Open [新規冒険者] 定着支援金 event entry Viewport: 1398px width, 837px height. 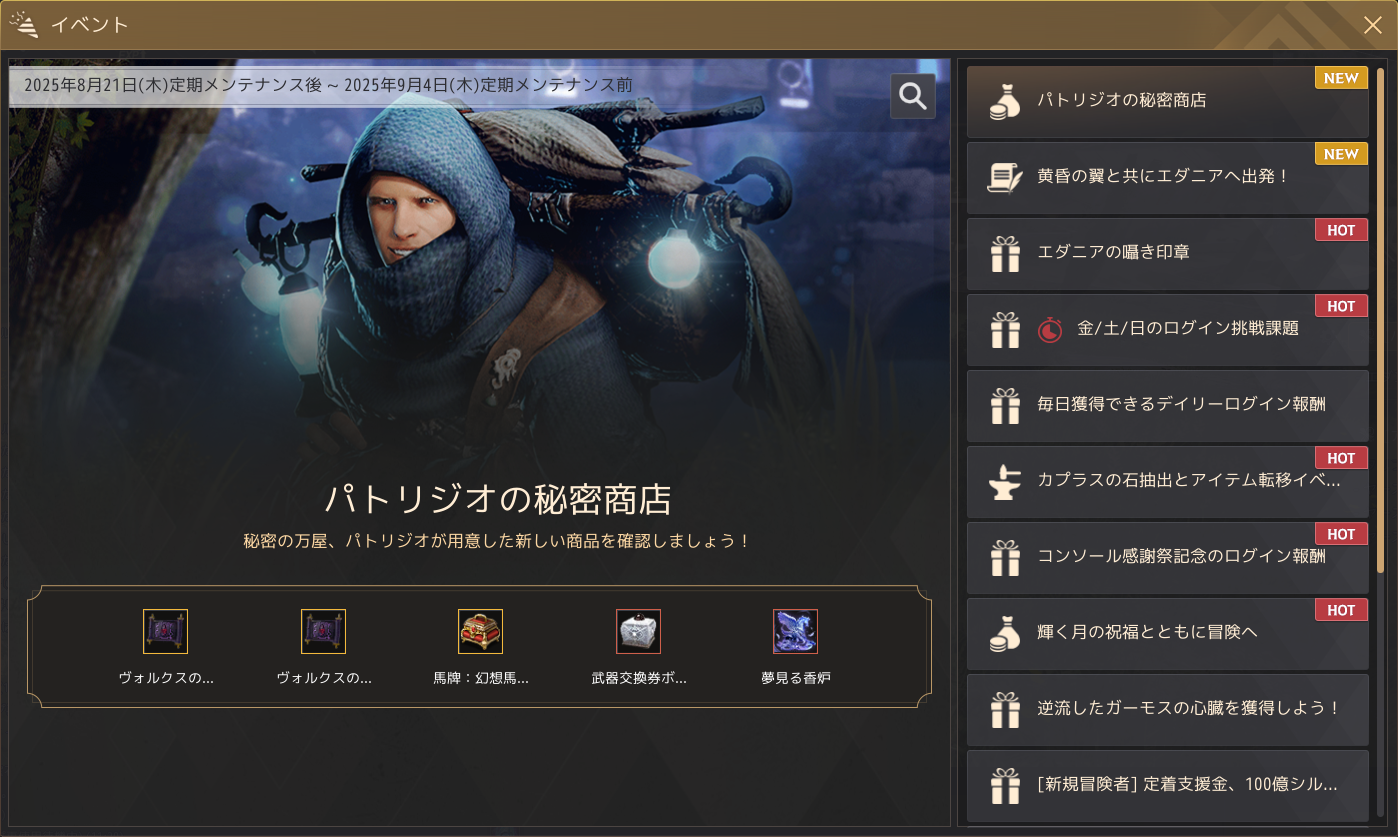1167,785
